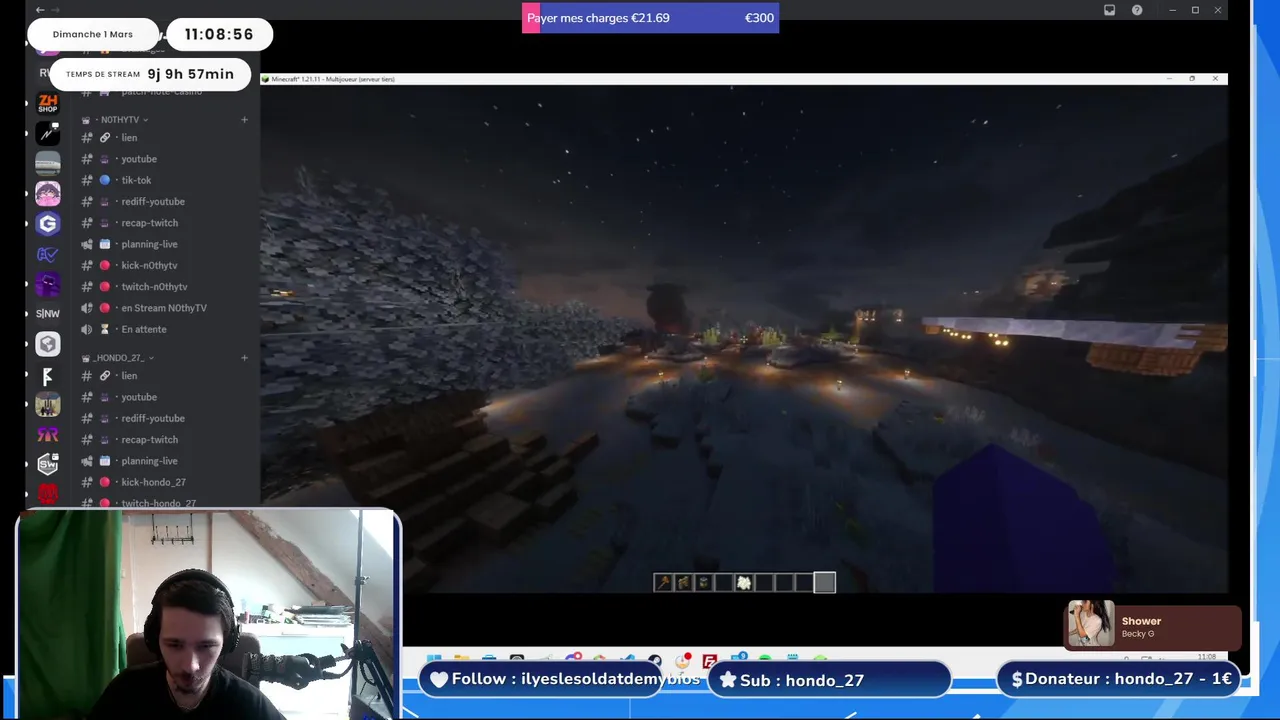This screenshot has width=1280, height=720.
Task: Open Discord help question mark icon
Action: point(1137,10)
